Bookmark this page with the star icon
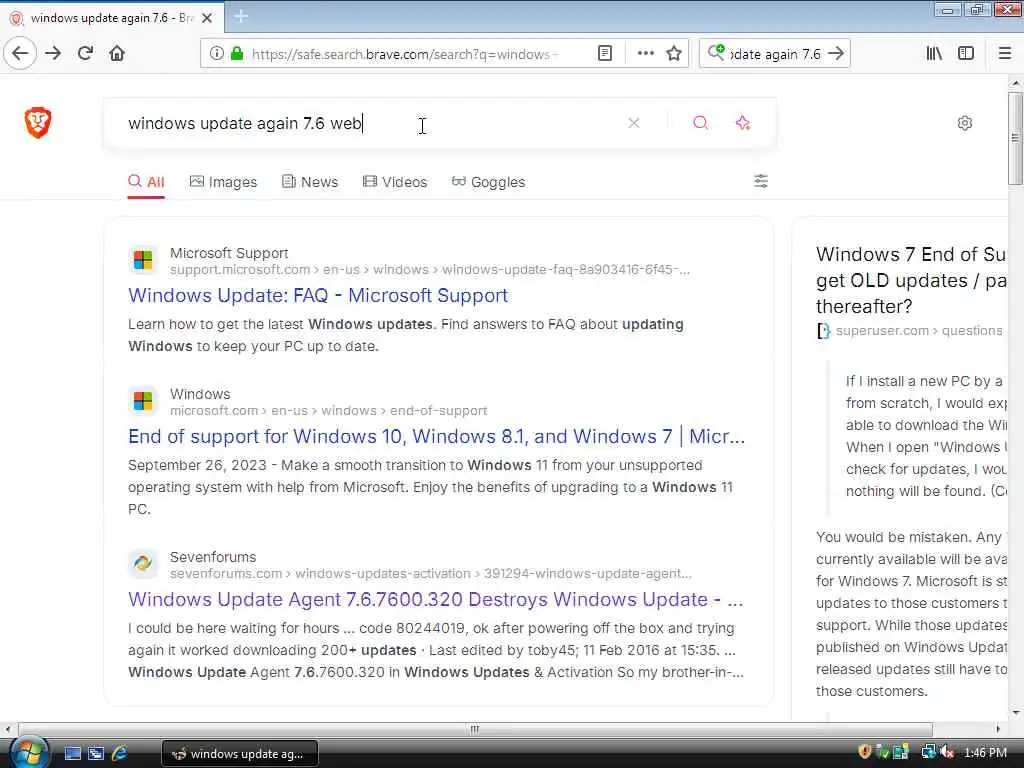Screen dimensions: 1024x768 point(674,54)
